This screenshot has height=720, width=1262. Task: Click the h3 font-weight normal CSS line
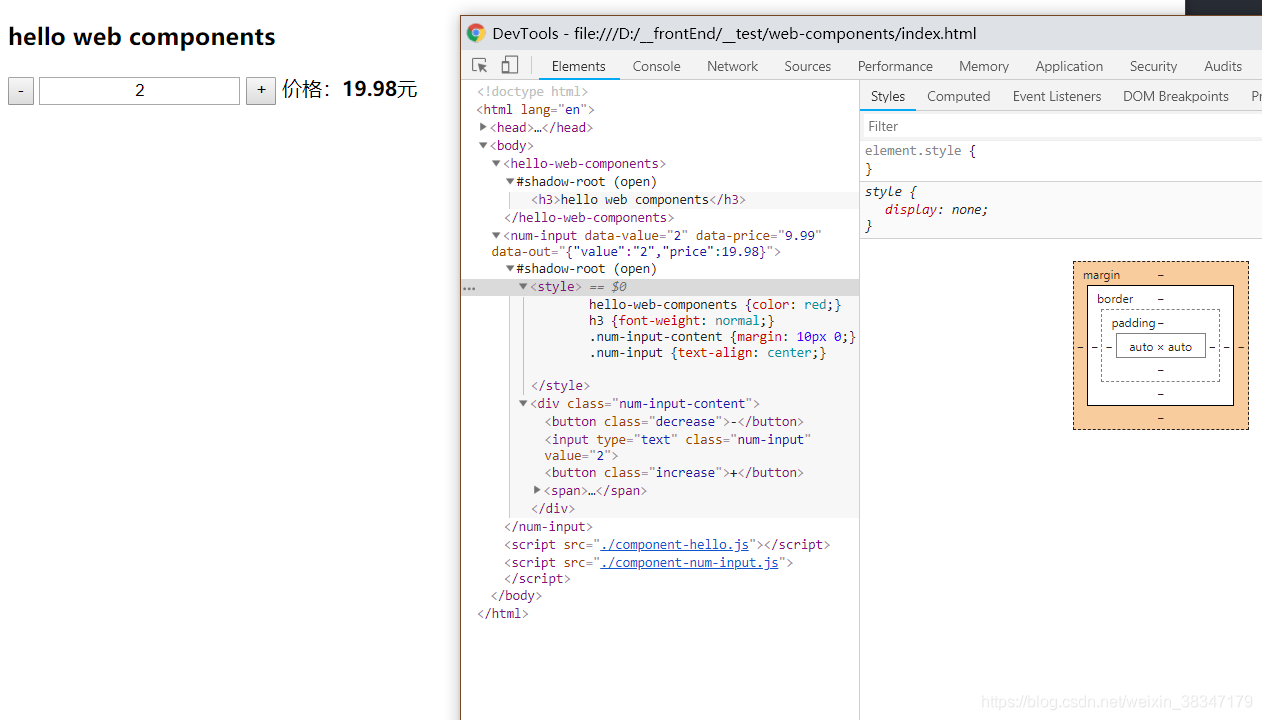[x=682, y=321]
